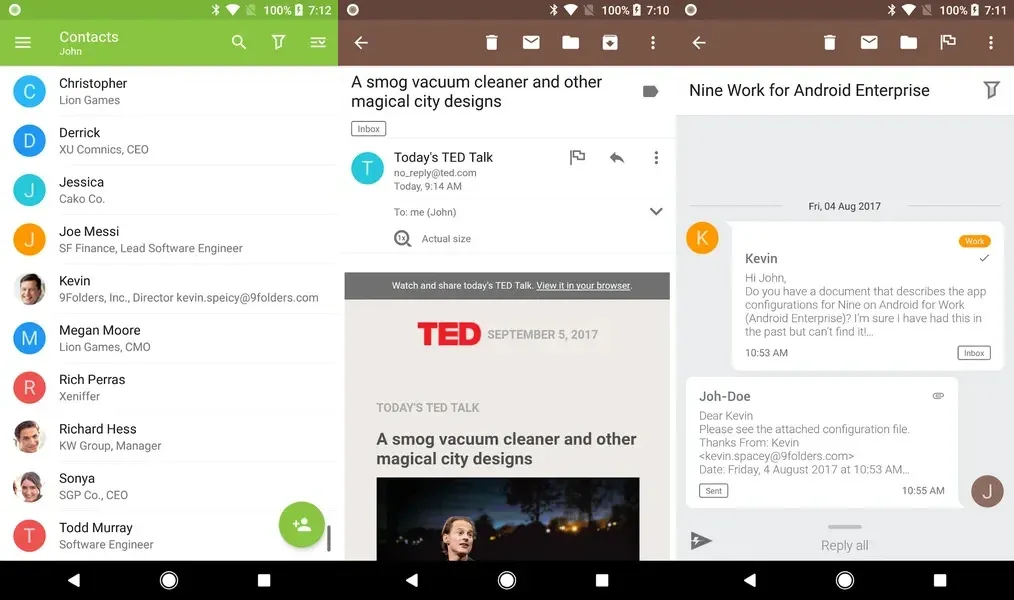The width and height of the screenshot is (1014, 600).
Task: Delete the TED Talk email
Action: (491, 43)
